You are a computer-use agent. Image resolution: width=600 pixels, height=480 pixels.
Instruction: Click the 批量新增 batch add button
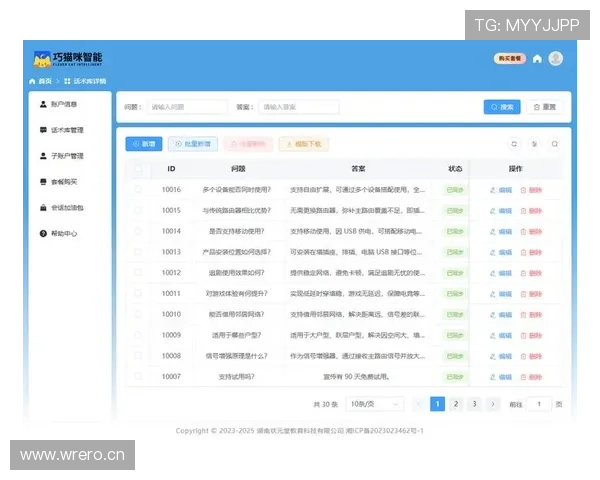pos(193,144)
